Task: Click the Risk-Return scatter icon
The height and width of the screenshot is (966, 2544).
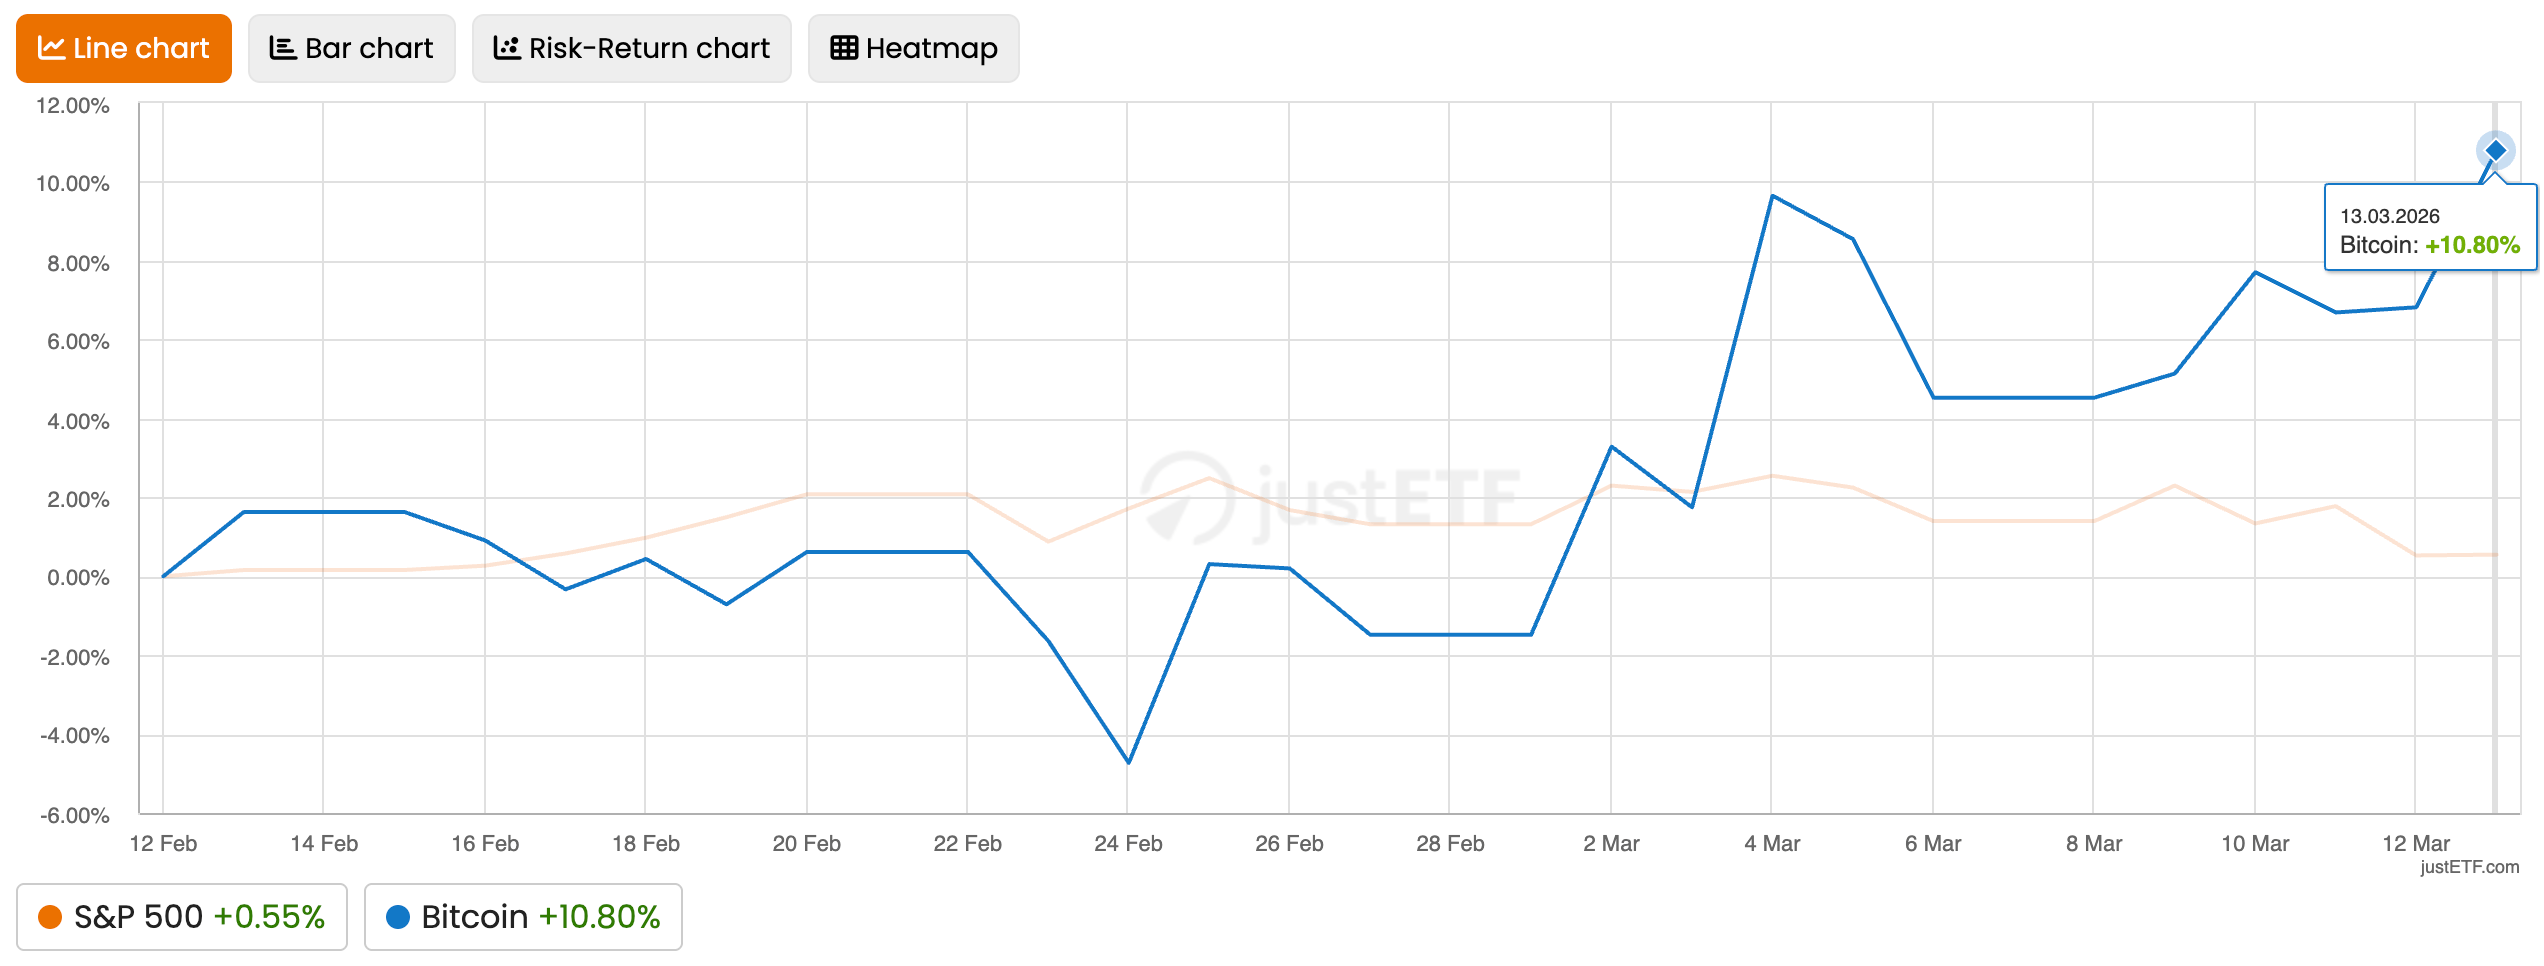Action: pos(507,48)
